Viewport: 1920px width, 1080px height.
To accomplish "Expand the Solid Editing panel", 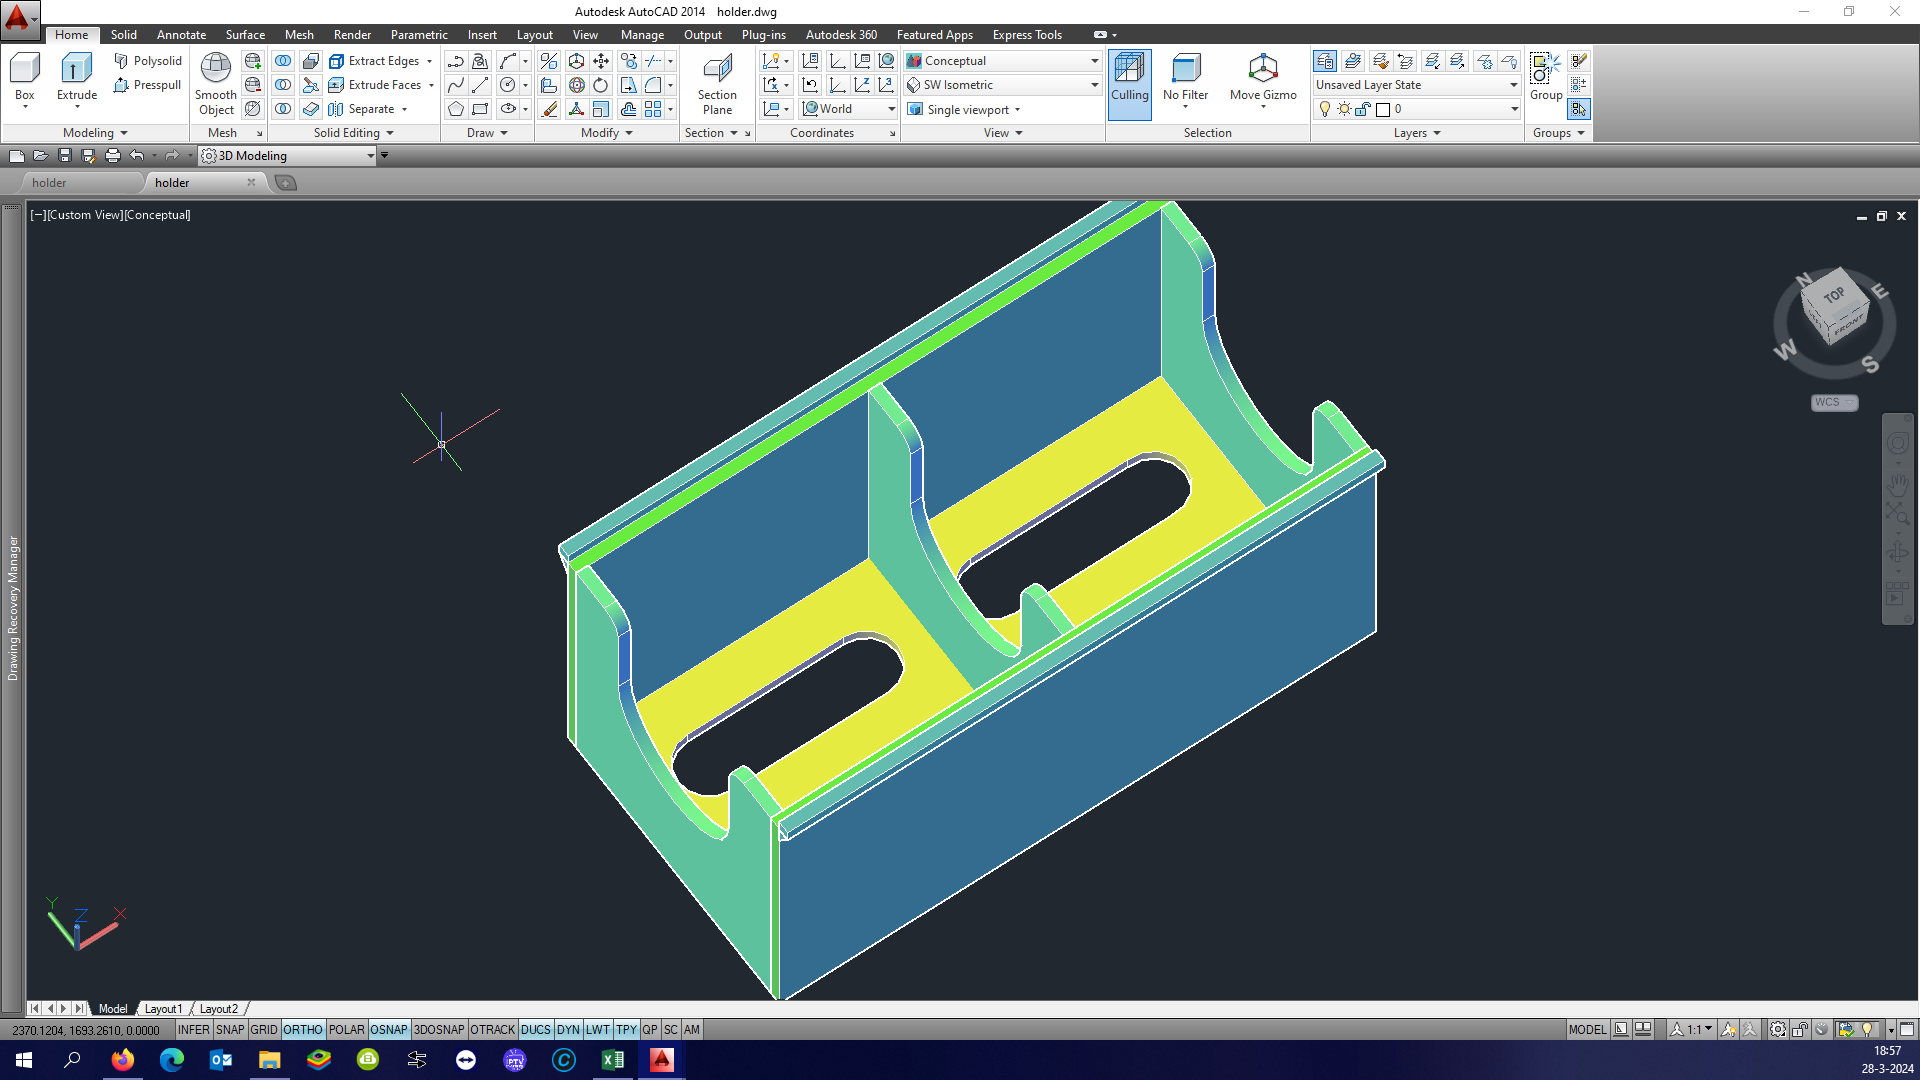I will pos(353,133).
